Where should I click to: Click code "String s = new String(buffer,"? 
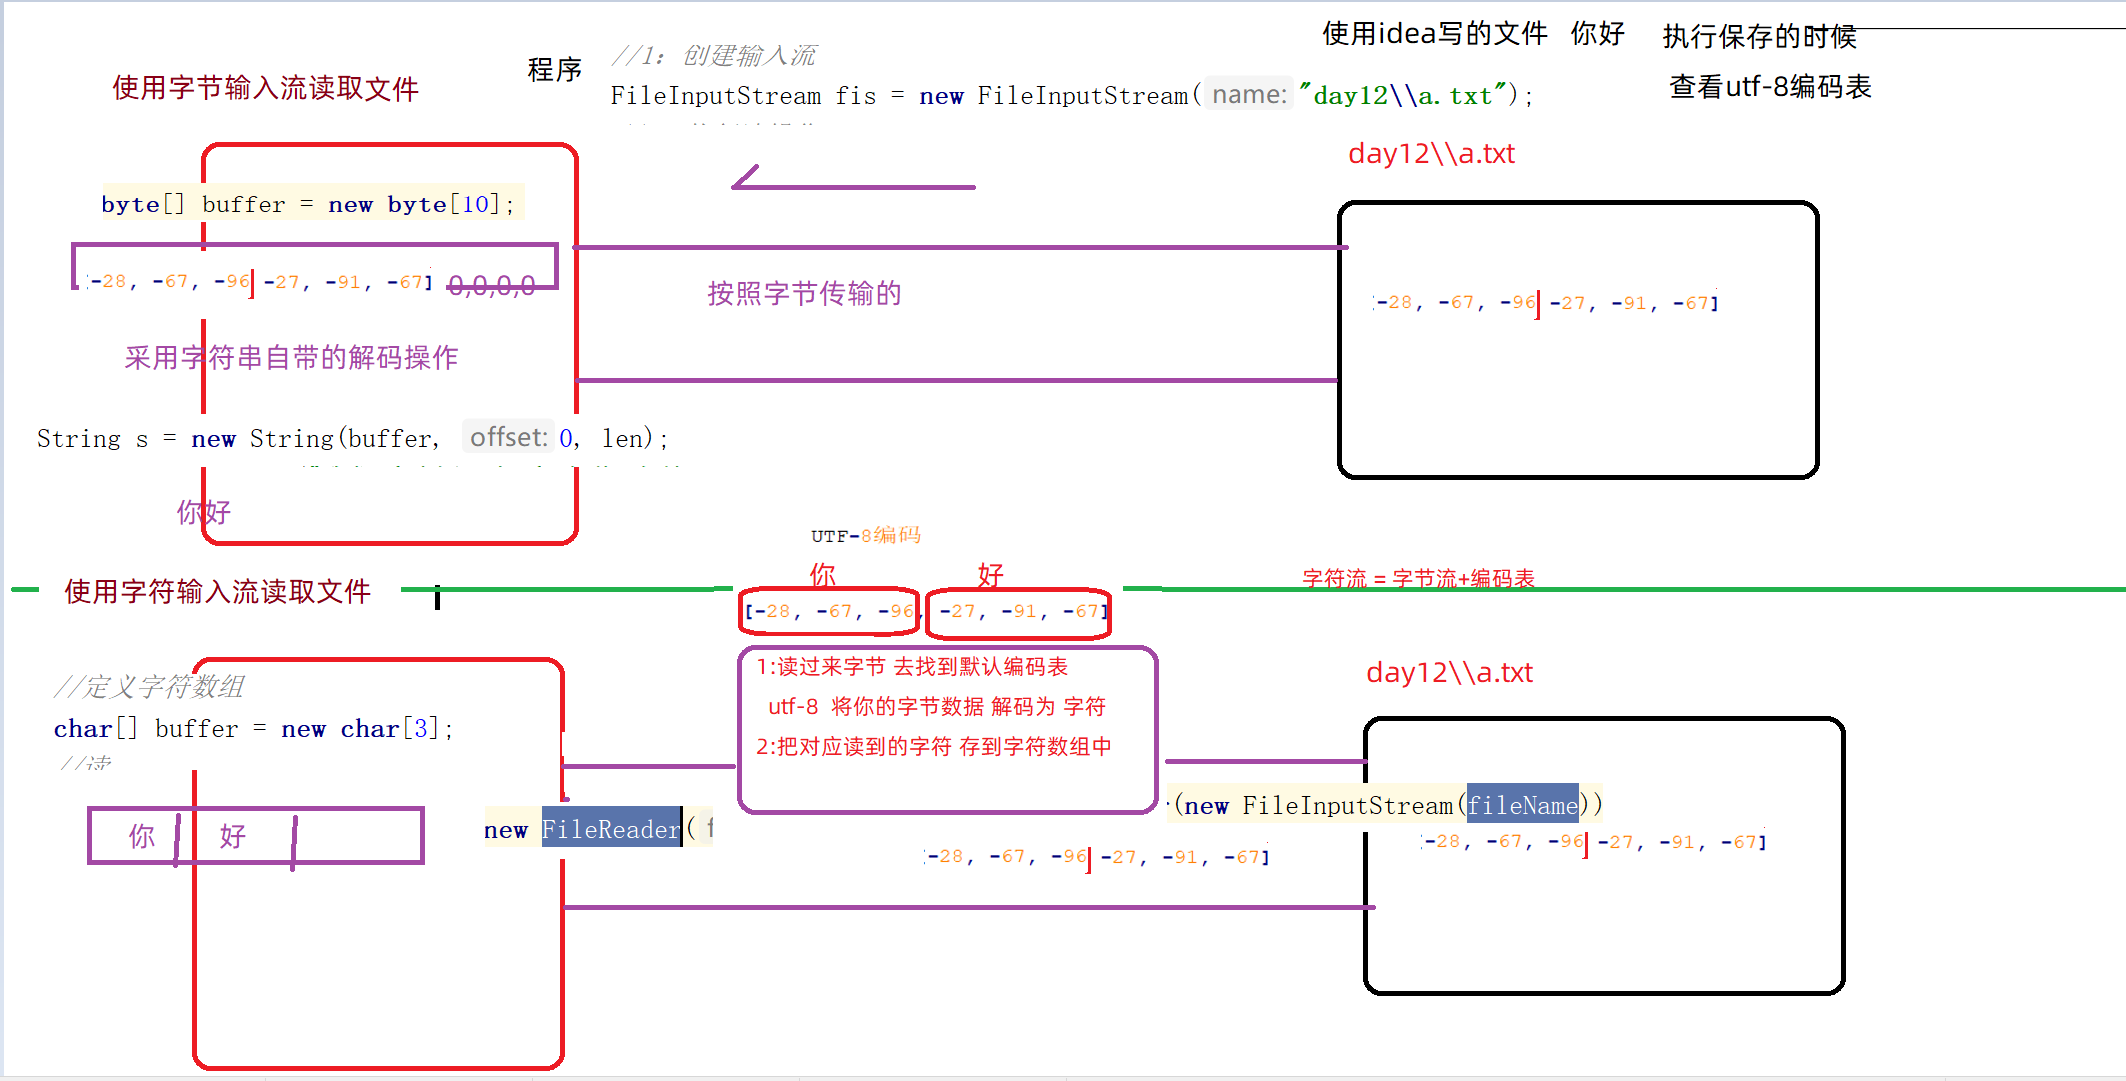tap(238, 438)
